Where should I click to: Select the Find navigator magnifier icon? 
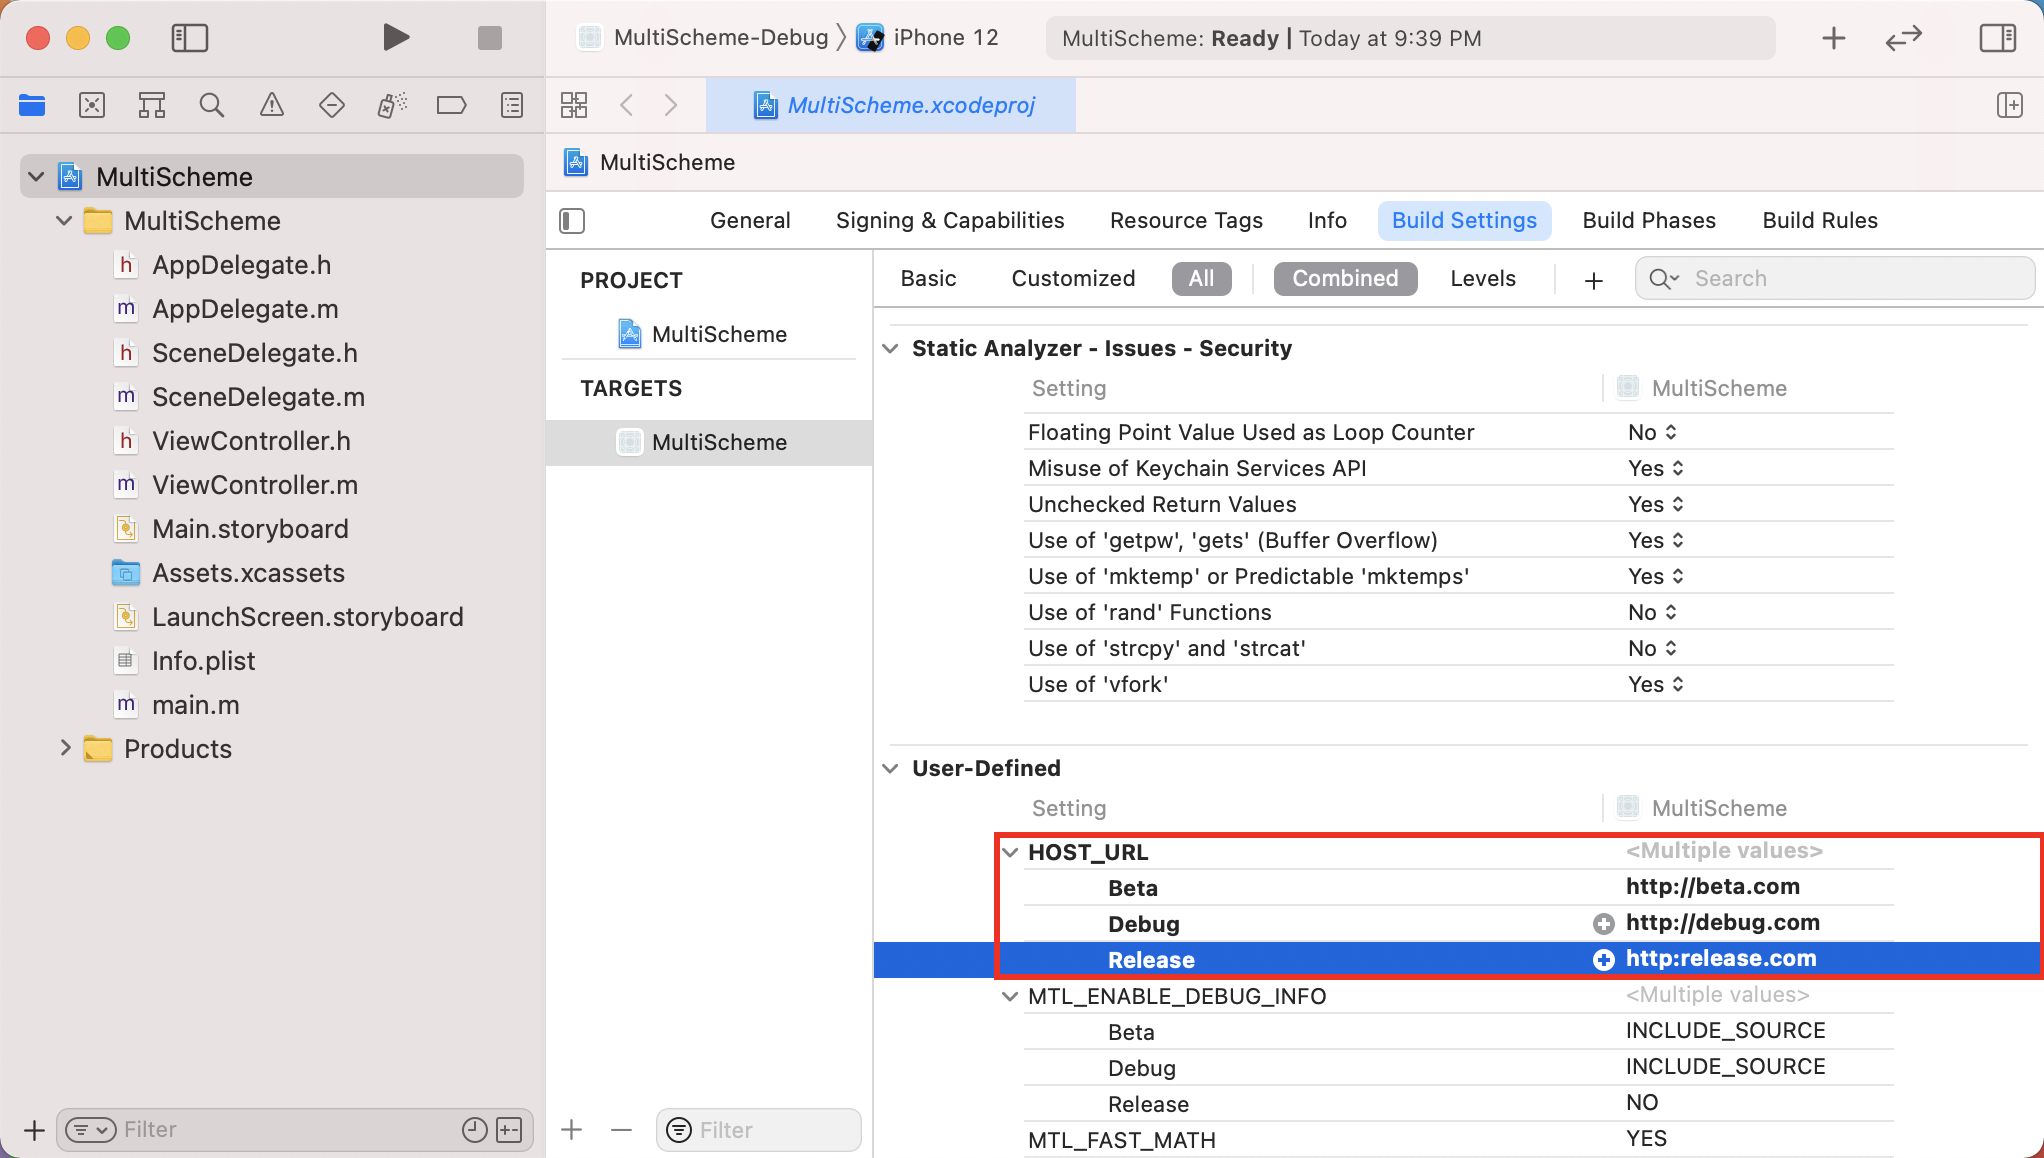click(x=211, y=105)
